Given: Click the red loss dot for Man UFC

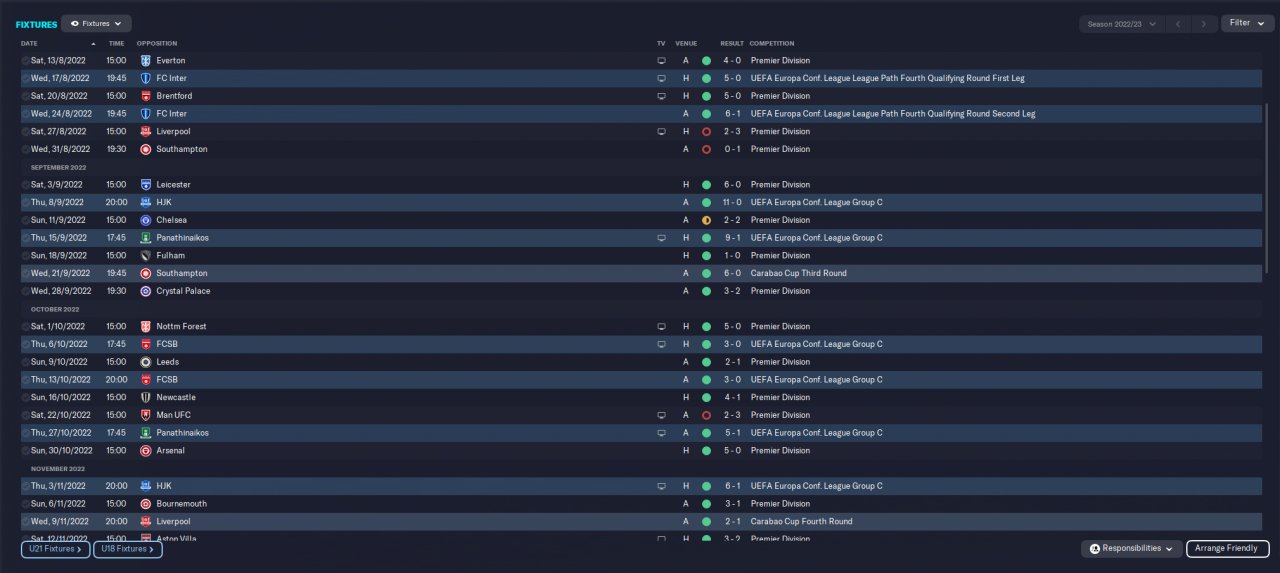Looking at the screenshot, I should (x=706, y=415).
